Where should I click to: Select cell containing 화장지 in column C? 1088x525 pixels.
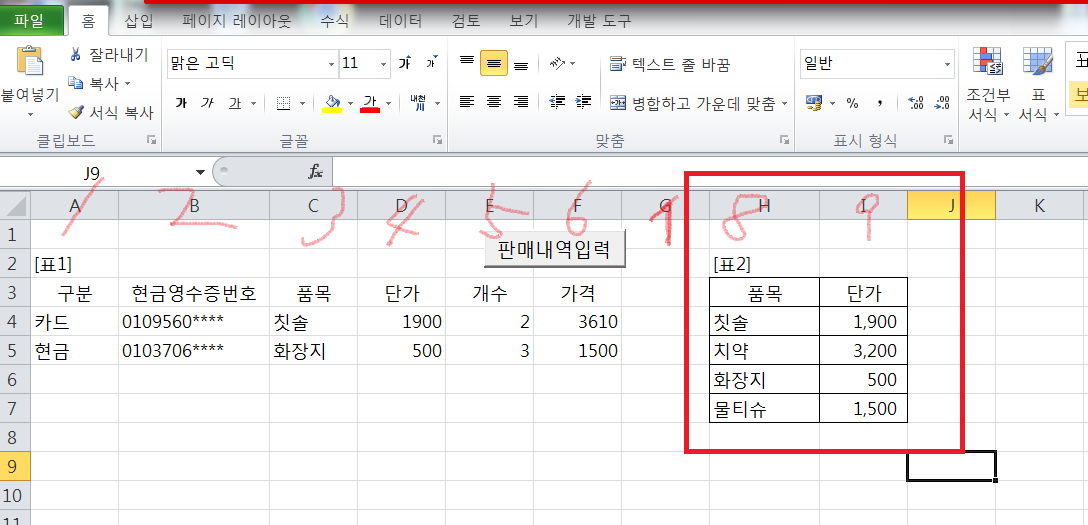point(313,351)
